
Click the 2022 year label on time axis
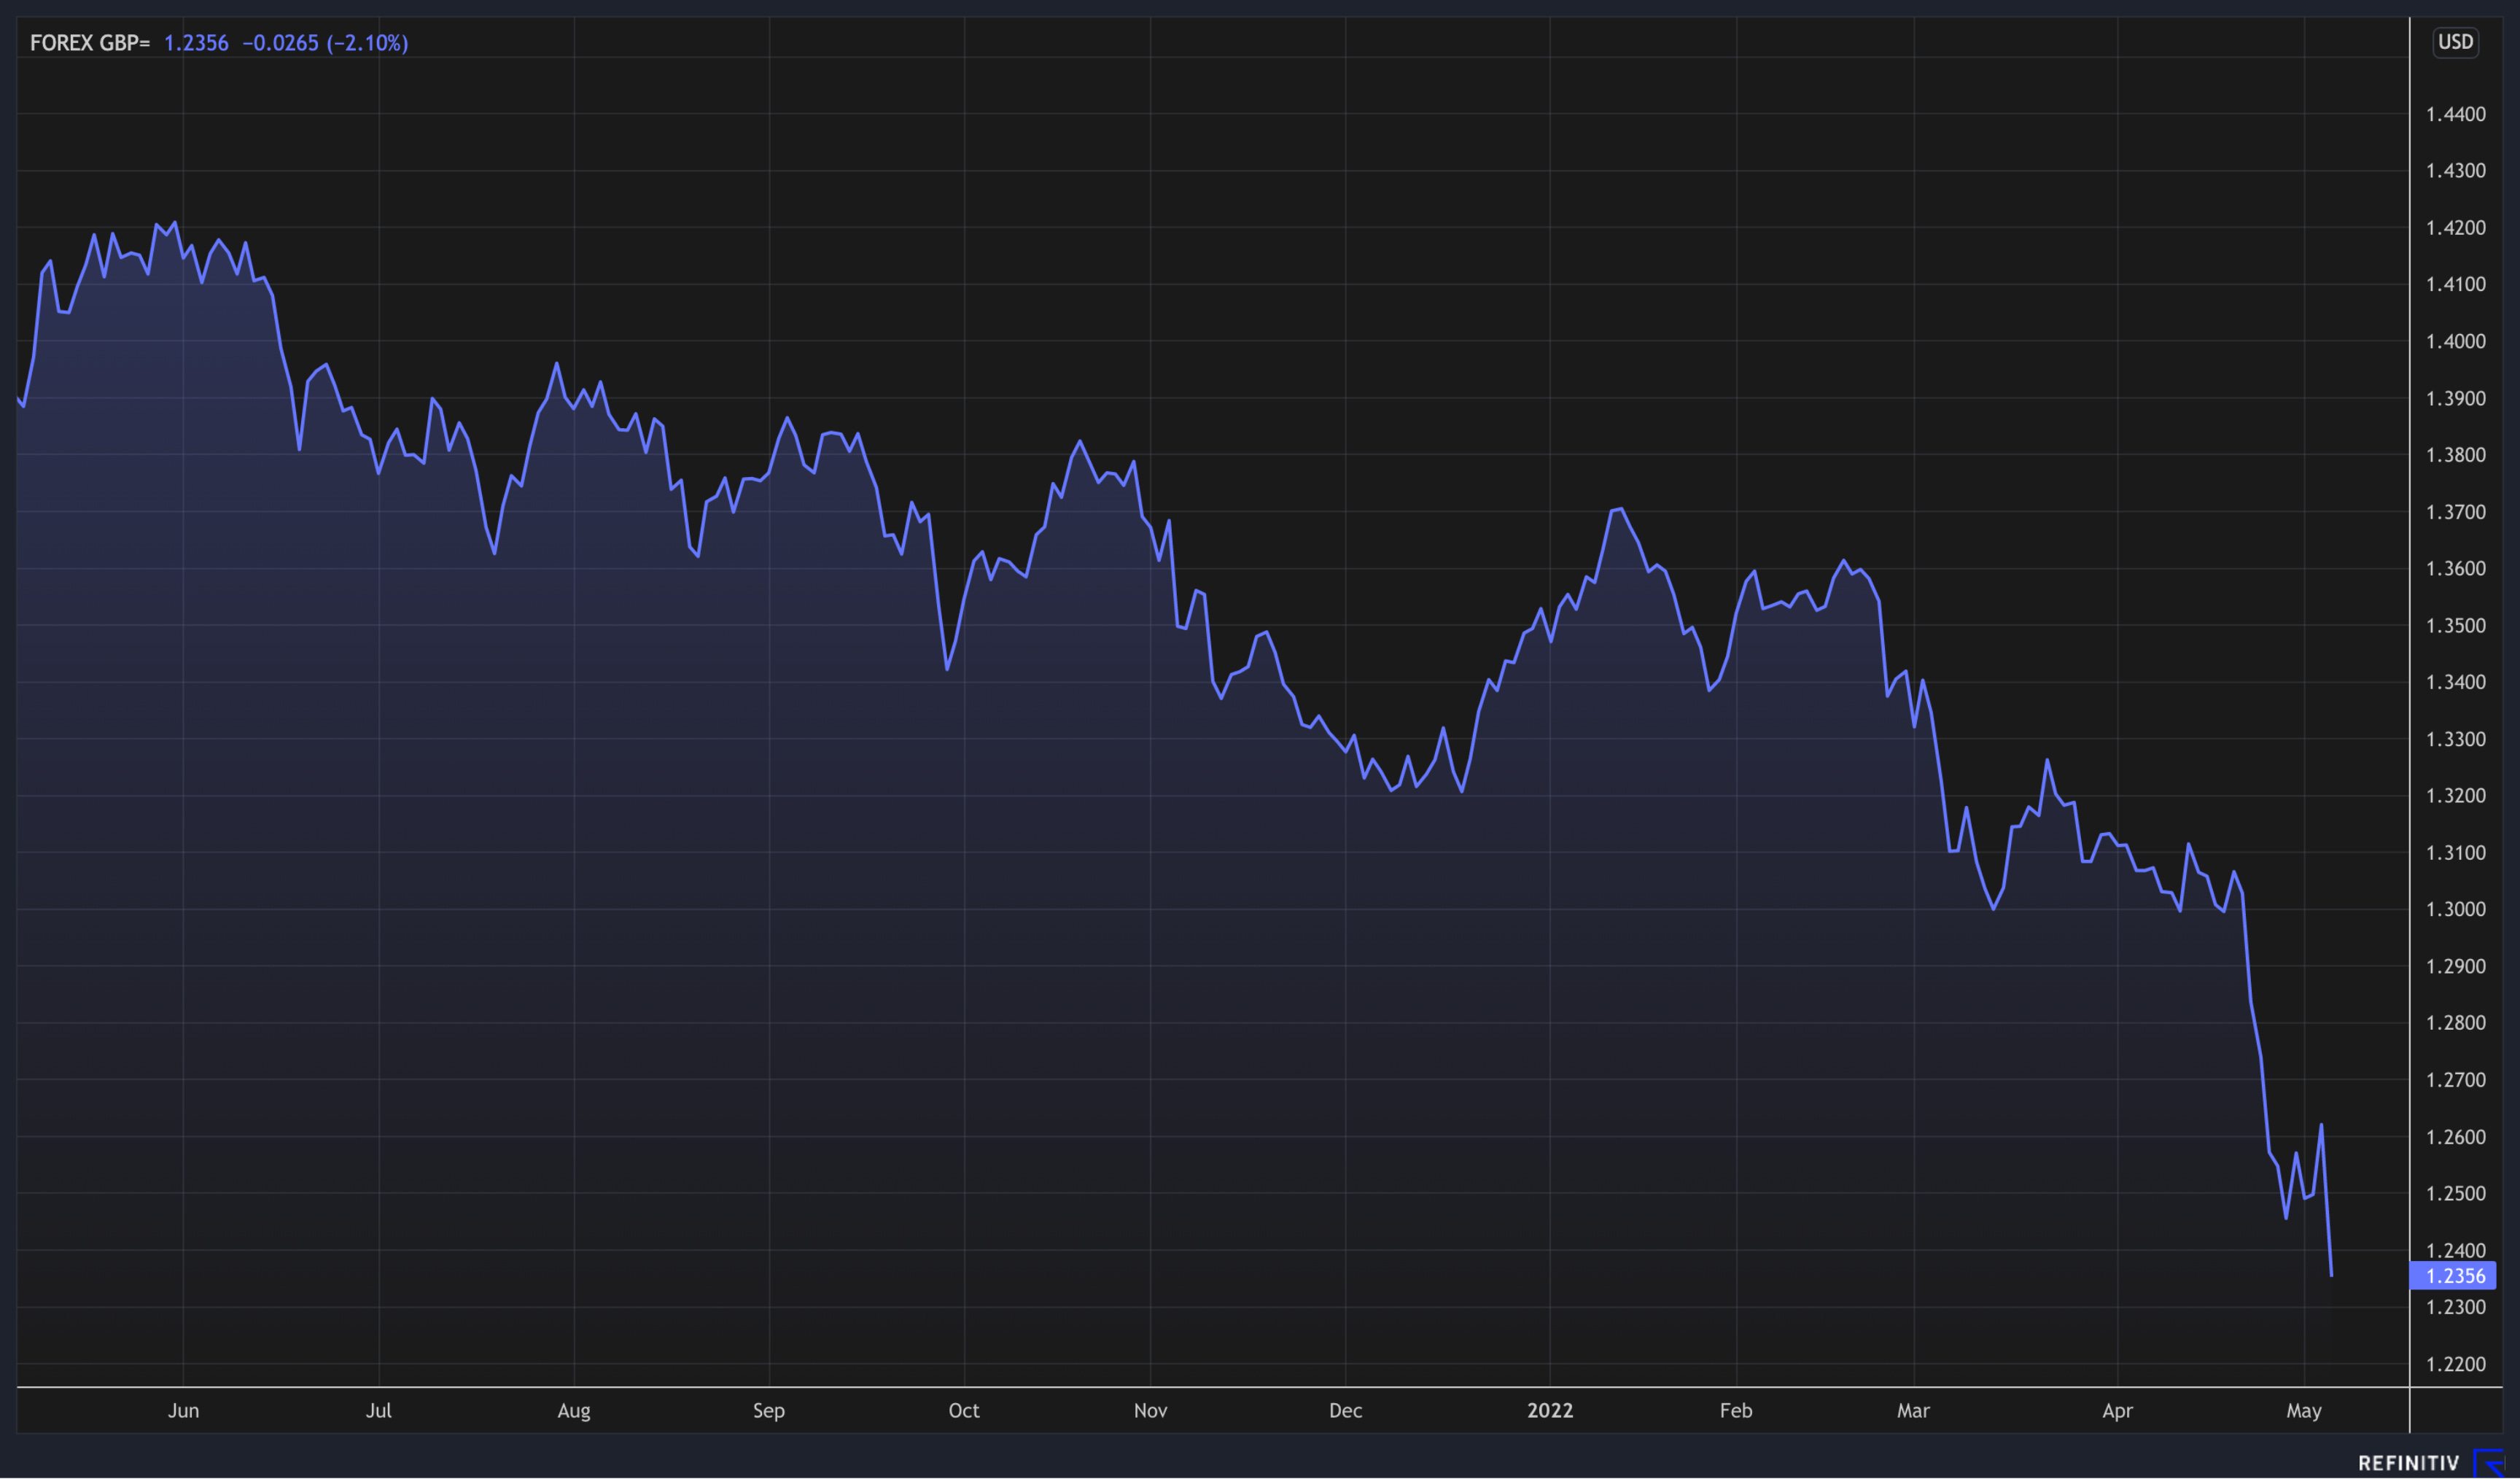pyautogui.click(x=1550, y=1411)
